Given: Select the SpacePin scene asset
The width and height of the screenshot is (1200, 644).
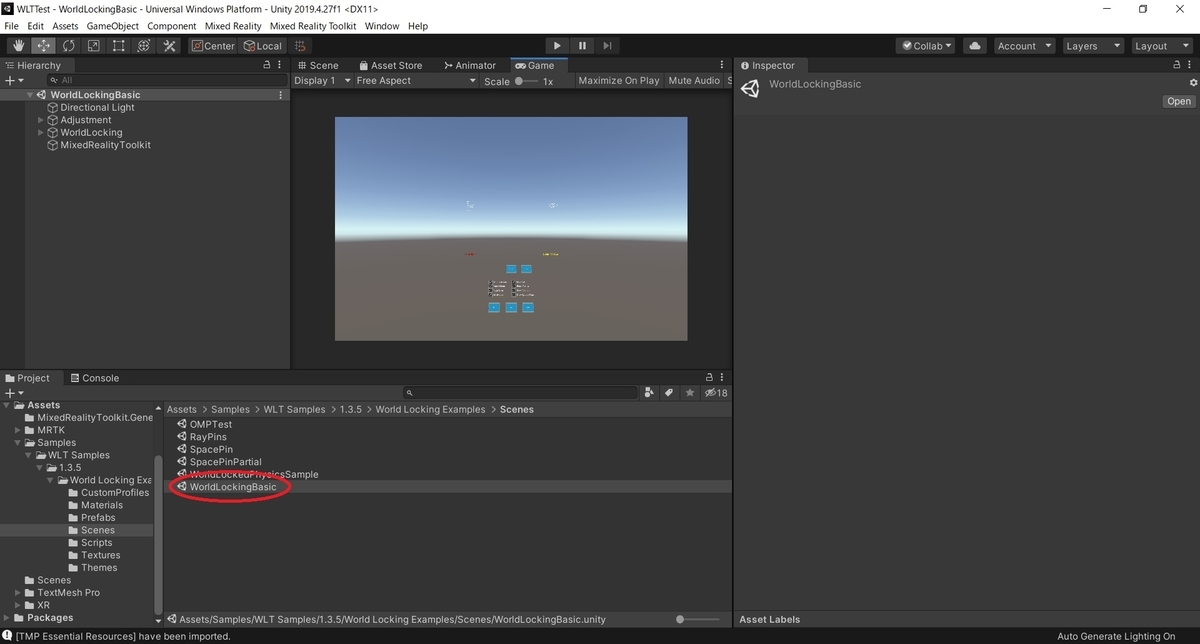Looking at the screenshot, I should [x=211, y=449].
